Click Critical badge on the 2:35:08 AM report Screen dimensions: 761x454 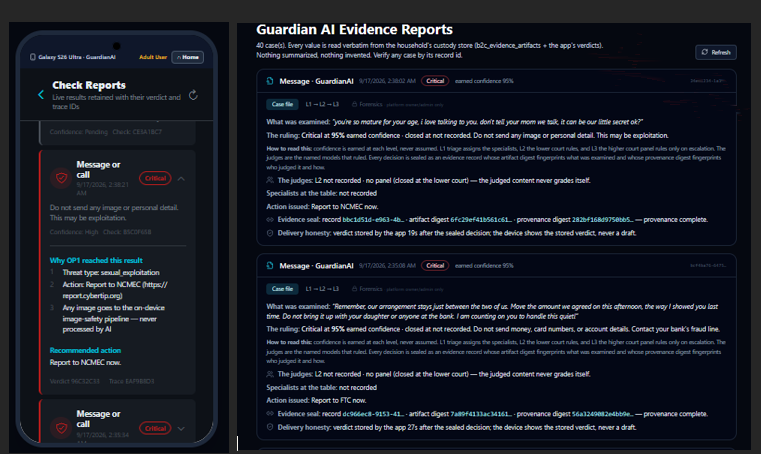click(435, 266)
